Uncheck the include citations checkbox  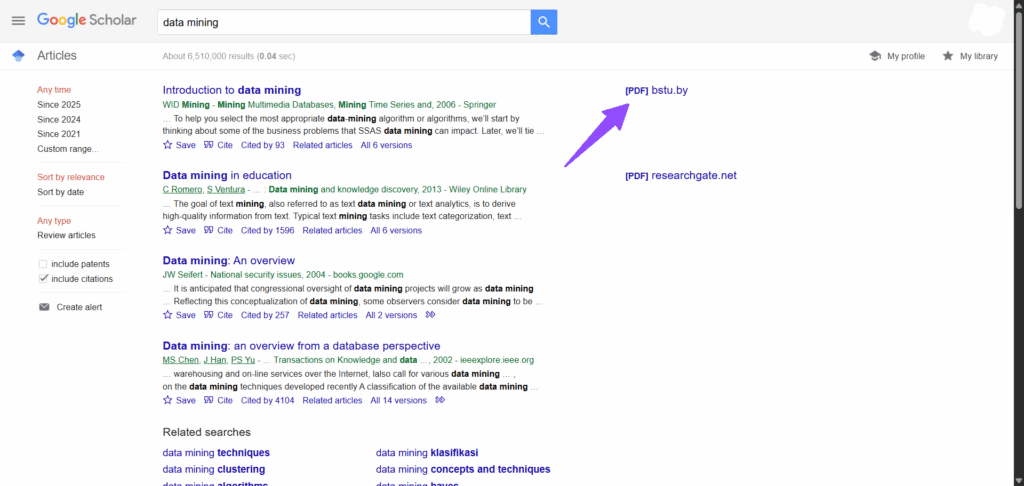43,279
